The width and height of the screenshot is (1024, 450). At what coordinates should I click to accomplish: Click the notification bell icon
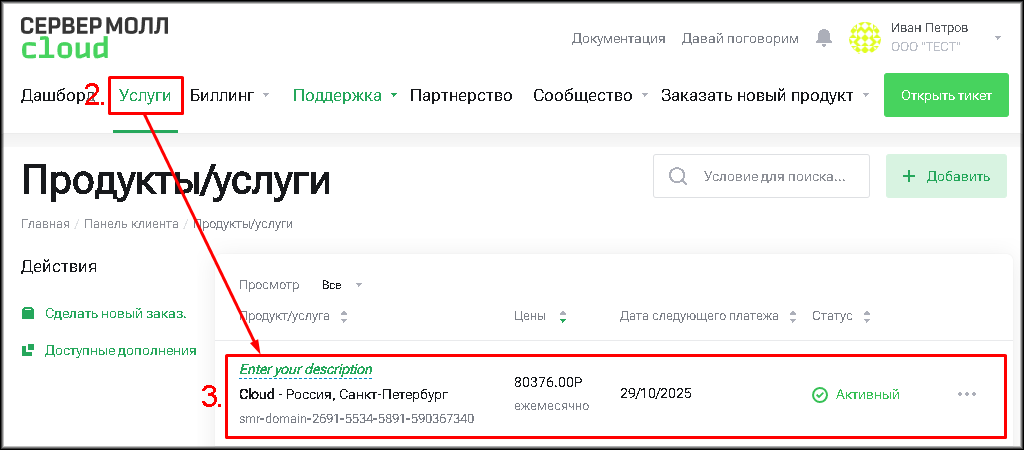tap(824, 38)
